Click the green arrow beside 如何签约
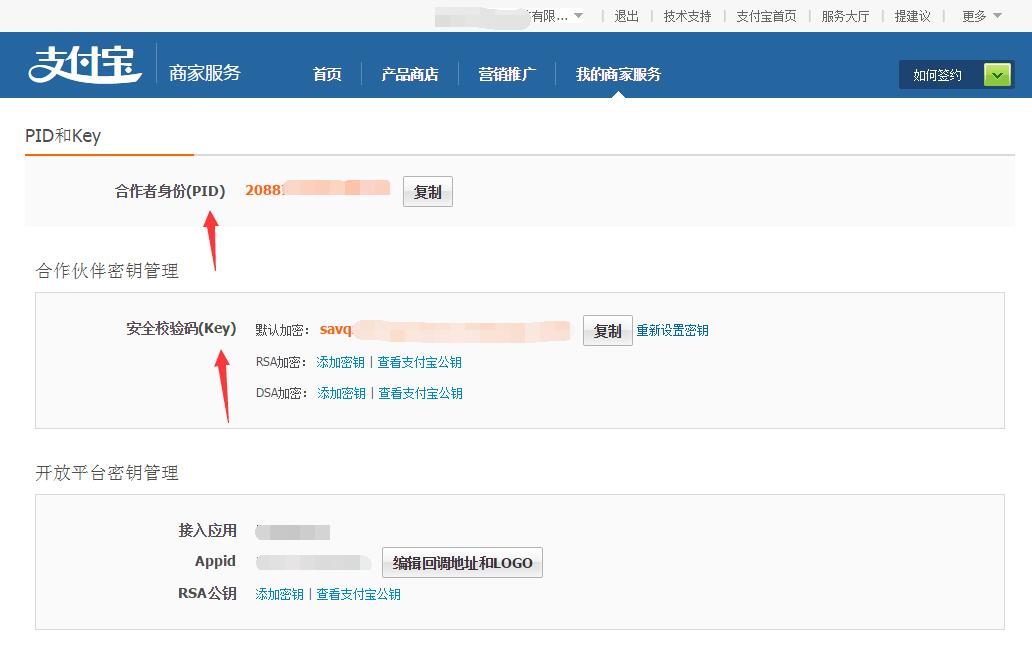1032x651 pixels. click(x=997, y=75)
